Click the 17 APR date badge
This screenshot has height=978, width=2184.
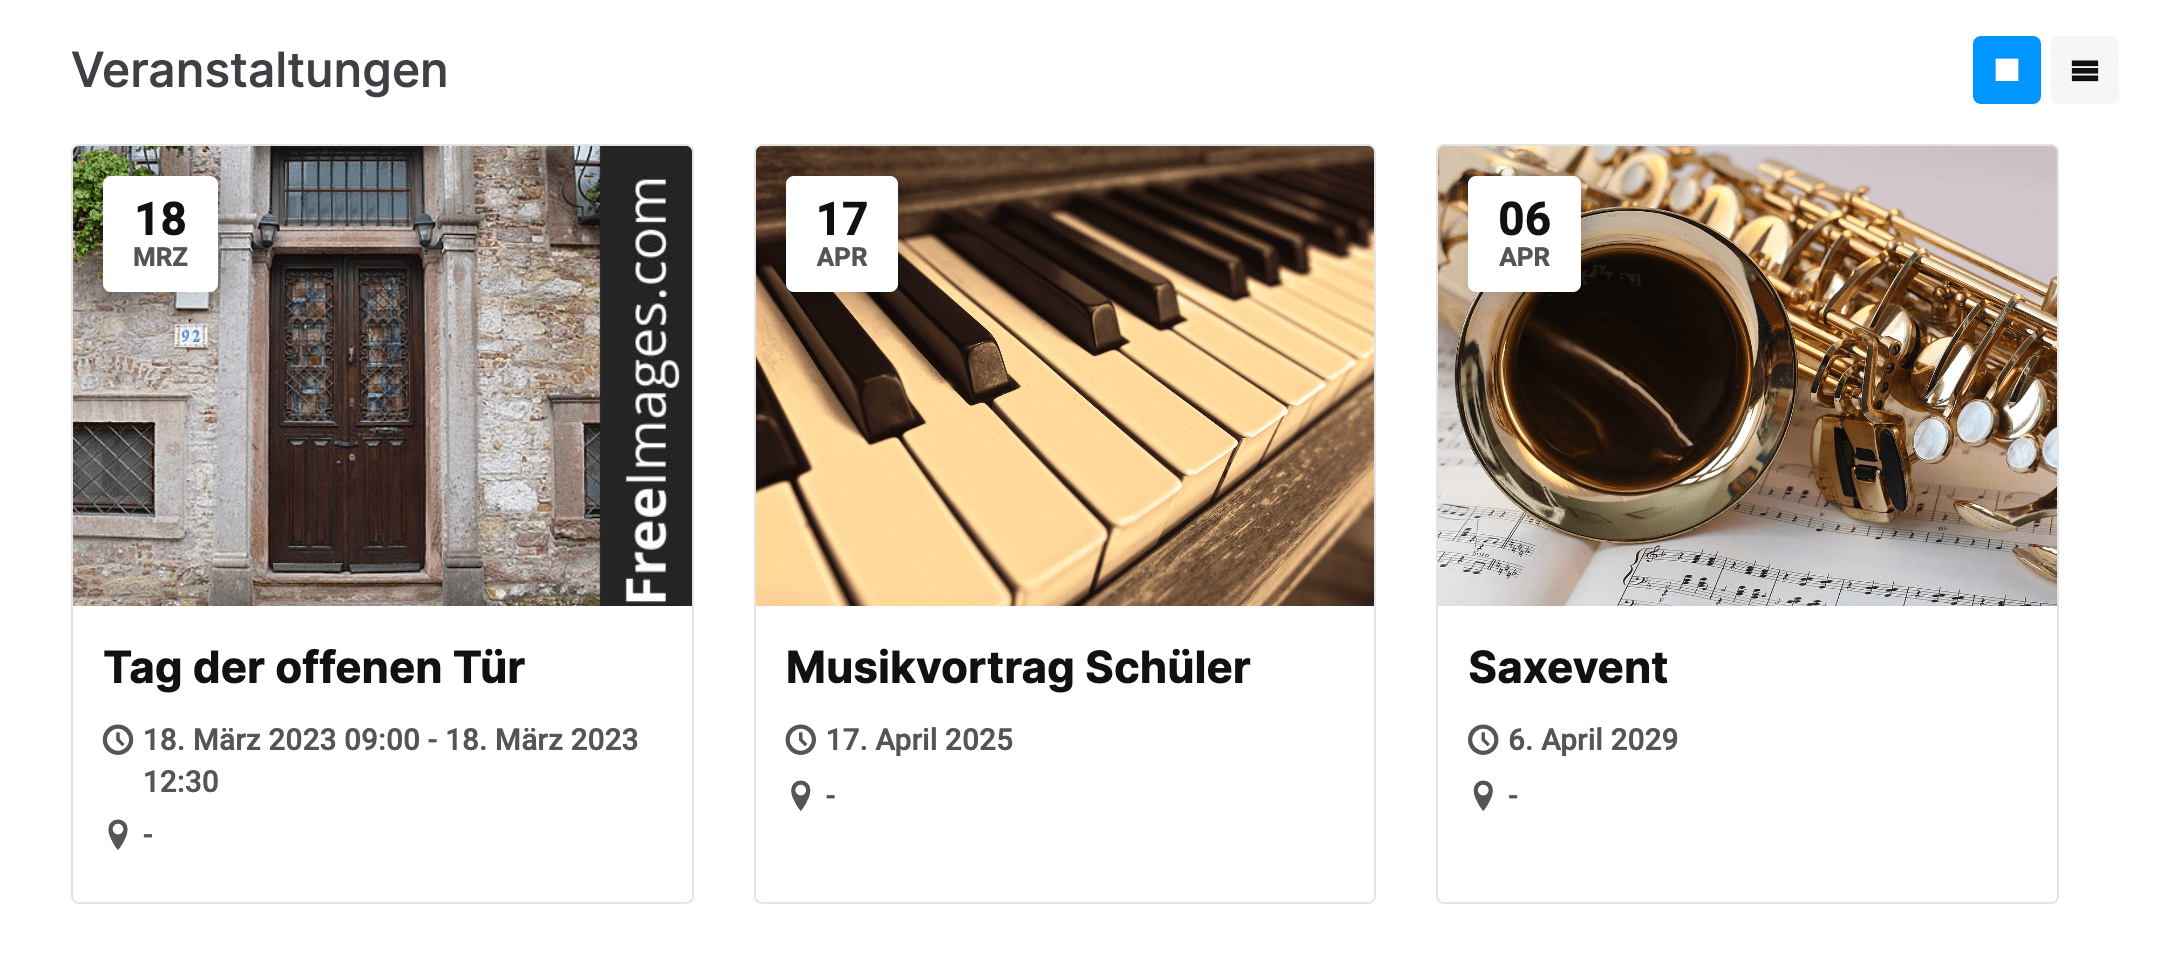(x=842, y=234)
